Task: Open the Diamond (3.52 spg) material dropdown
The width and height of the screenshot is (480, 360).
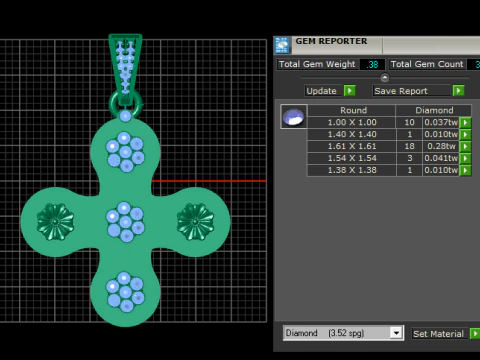Action: [x=343, y=333]
